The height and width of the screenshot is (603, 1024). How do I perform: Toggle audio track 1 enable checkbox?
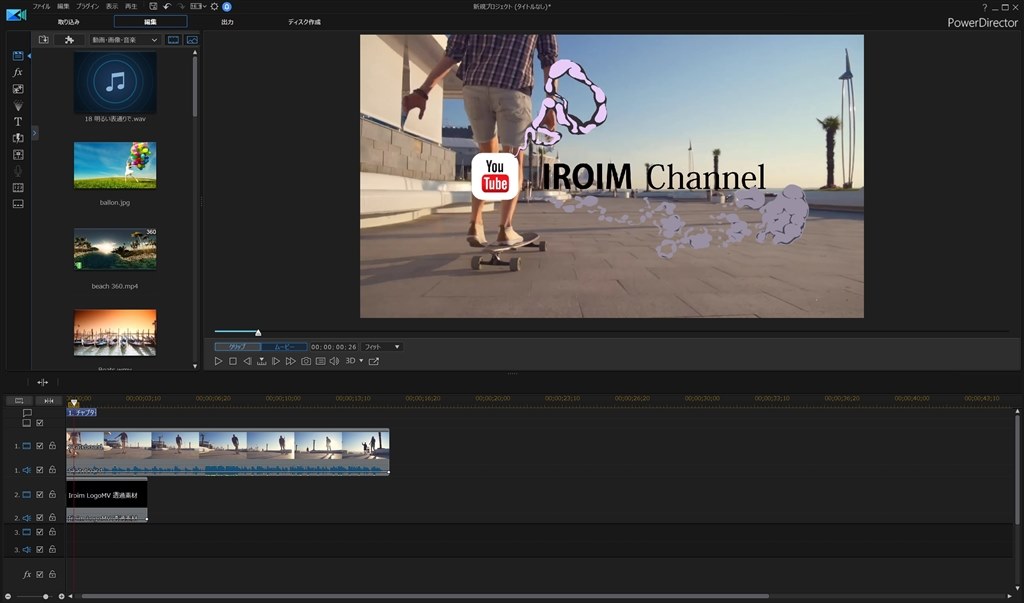coord(40,470)
